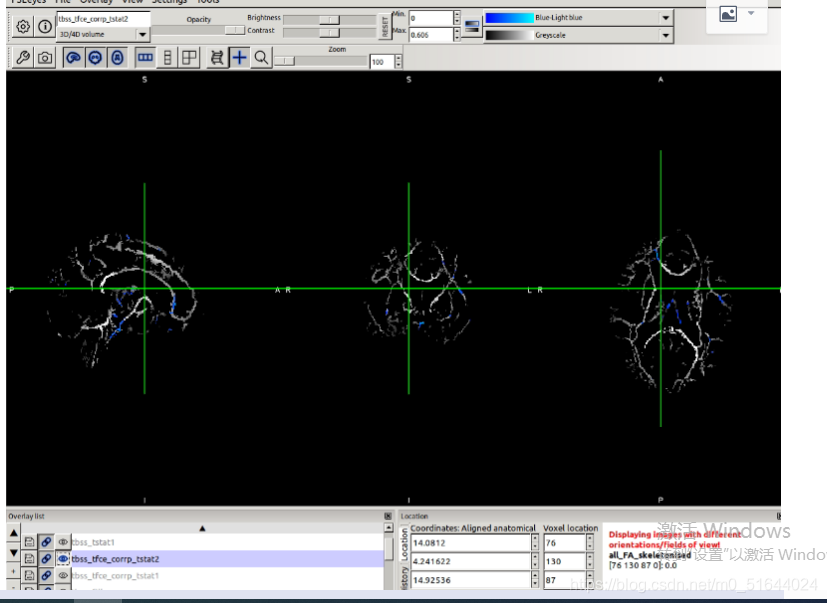Decrease the Max display range value
This screenshot has height=603, width=827.
(x=457, y=39)
